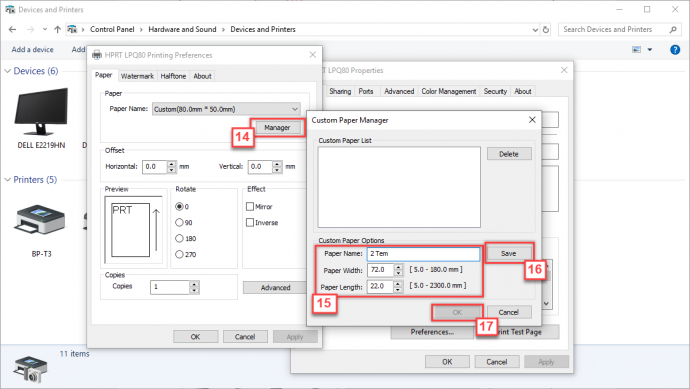690x389 pixels.
Task: Open the Help question mark icon
Action: (675, 50)
